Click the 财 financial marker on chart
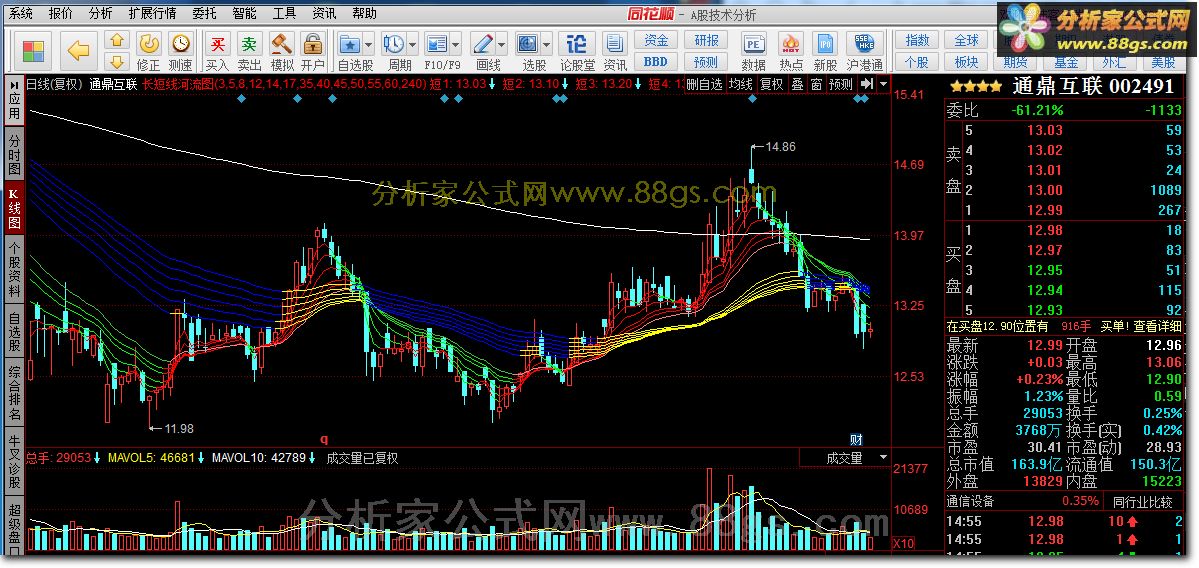 click(x=856, y=440)
